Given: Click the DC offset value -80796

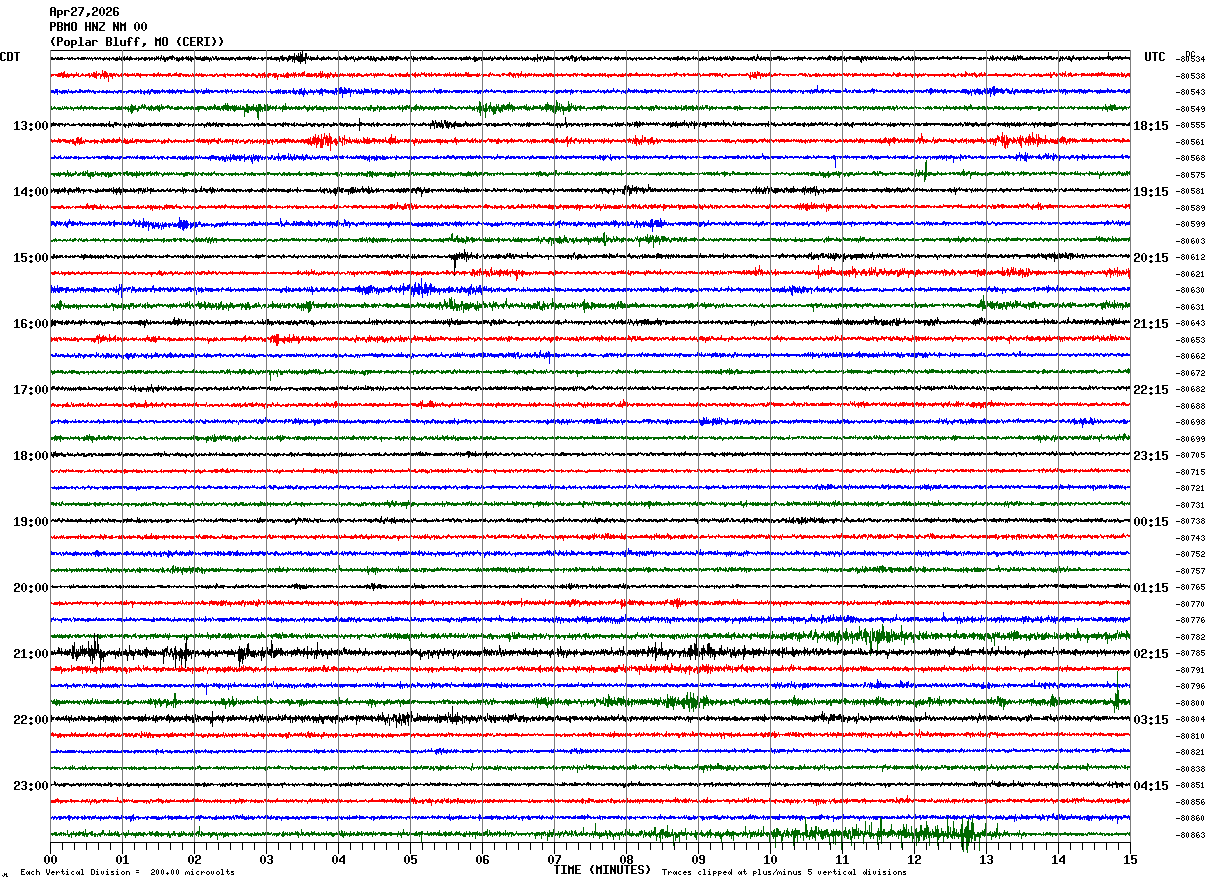Looking at the screenshot, I should tap(1190, 686).
